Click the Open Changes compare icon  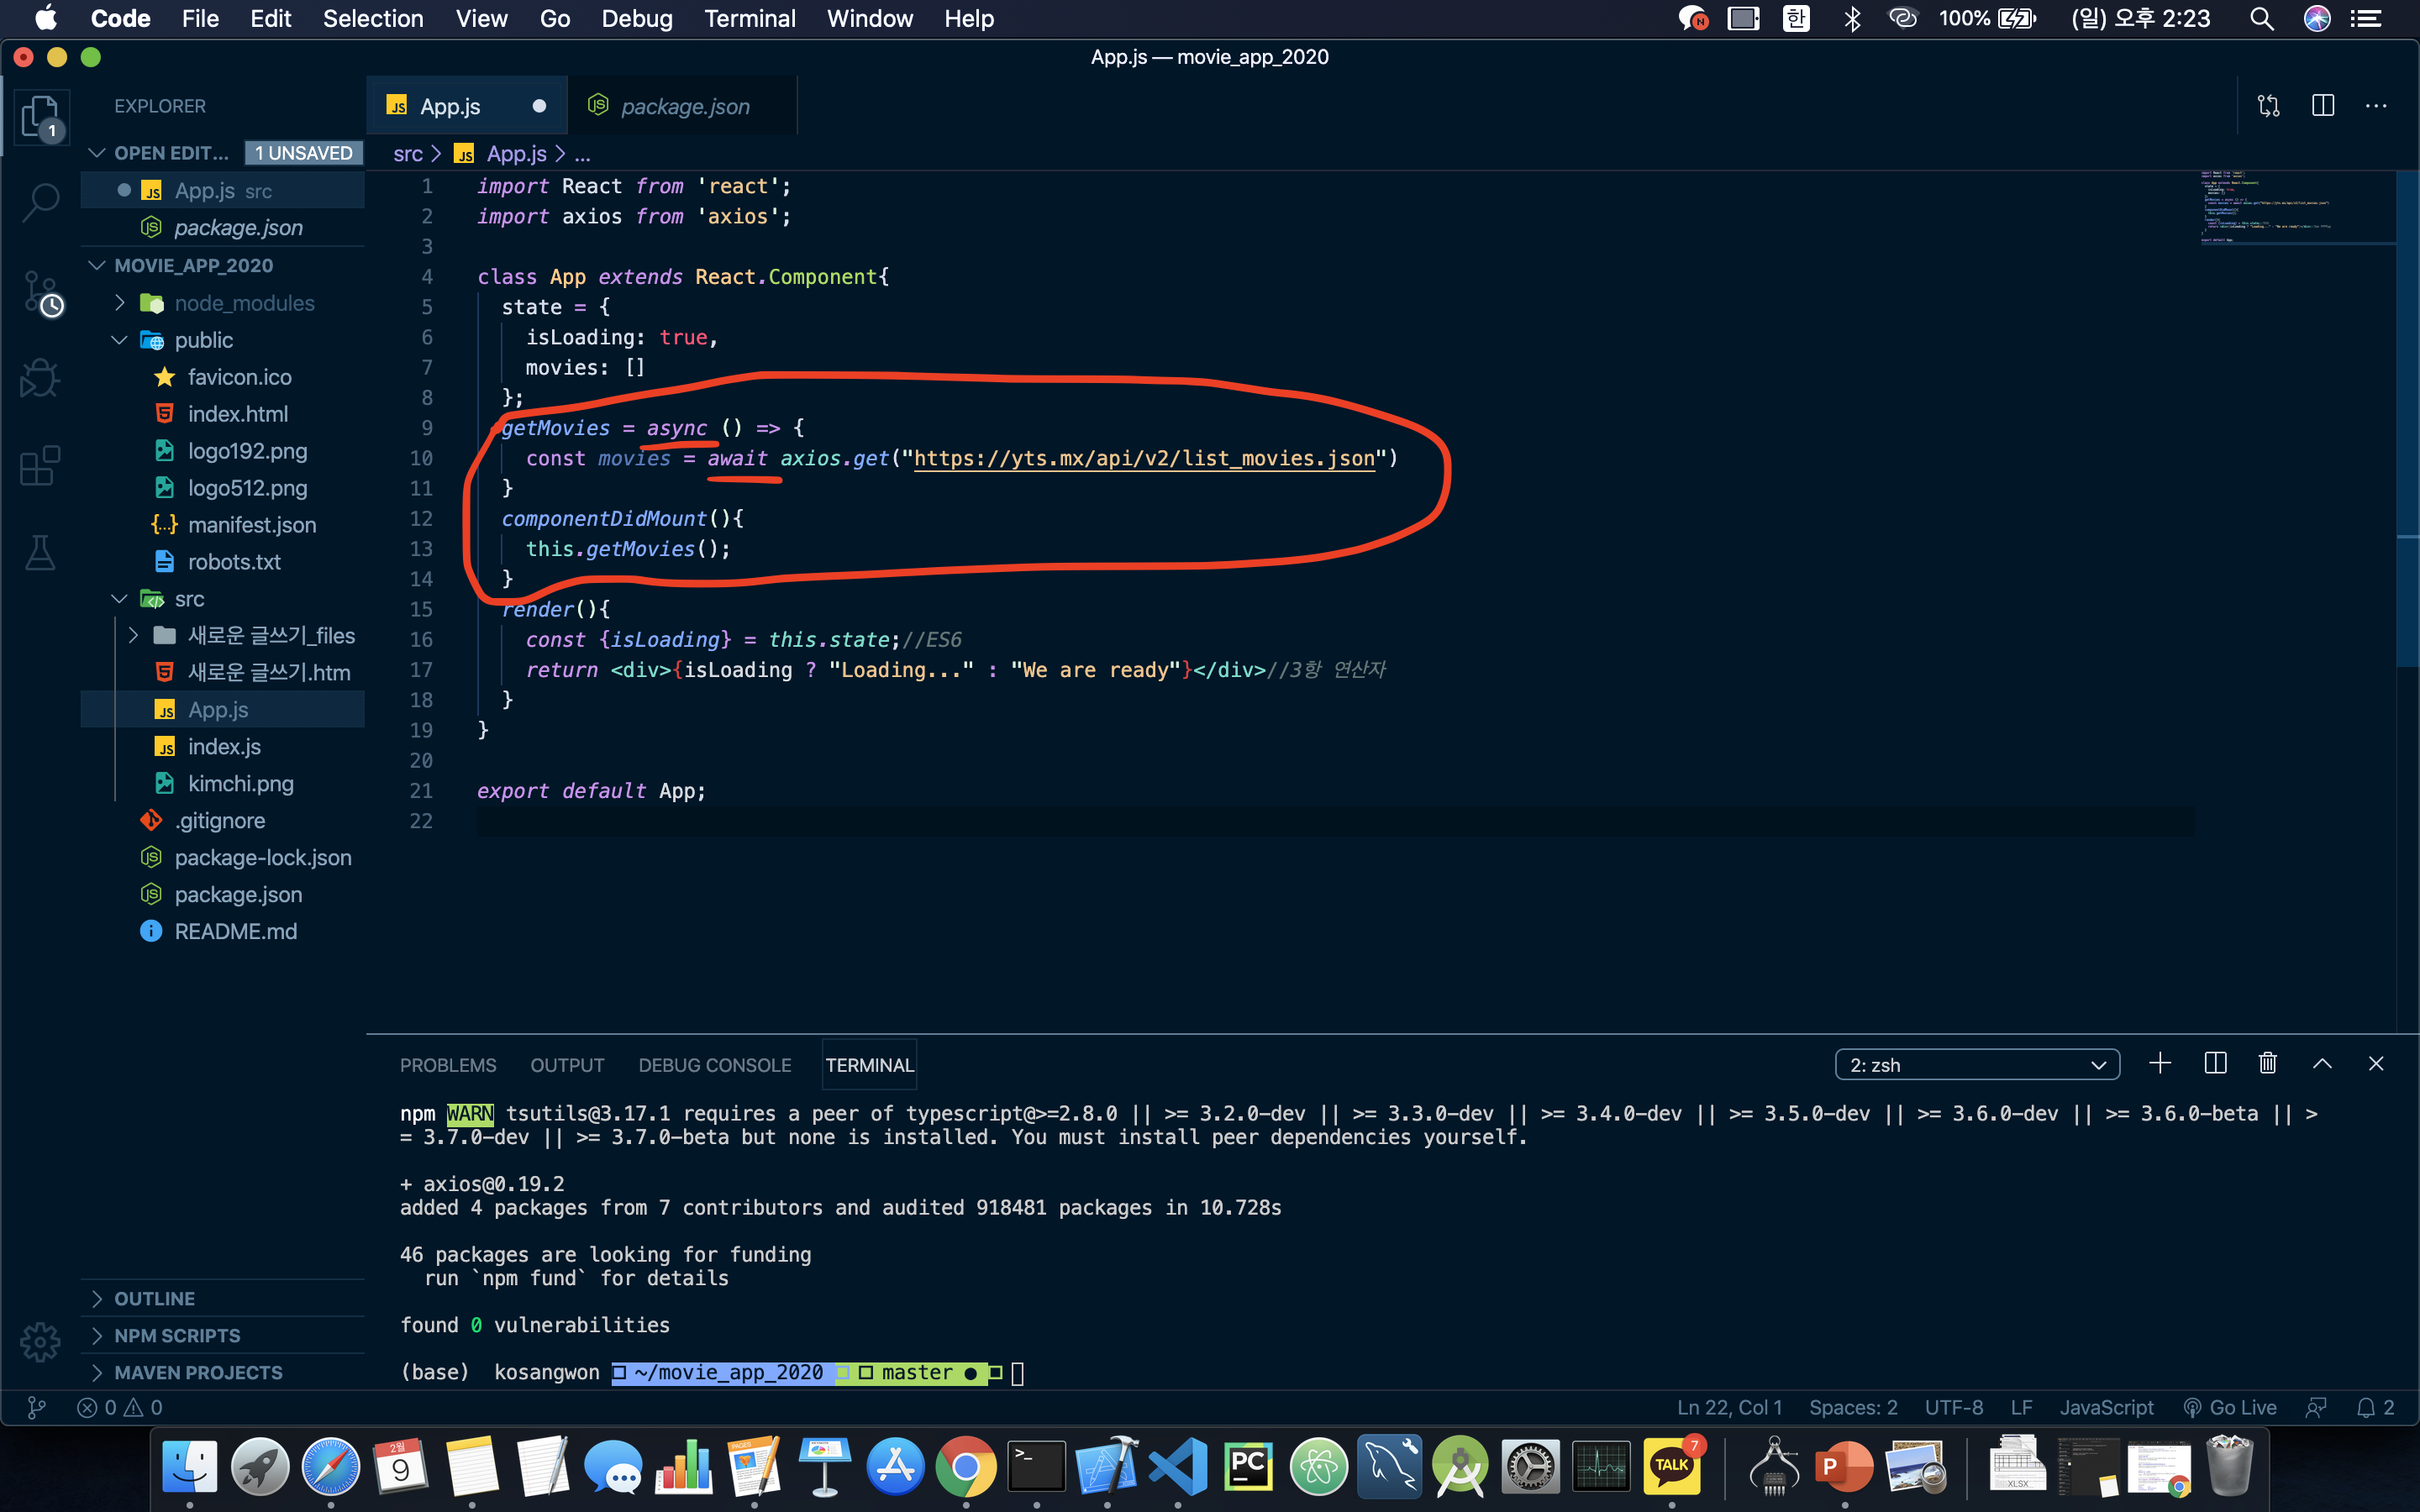tap(2268, 106)
